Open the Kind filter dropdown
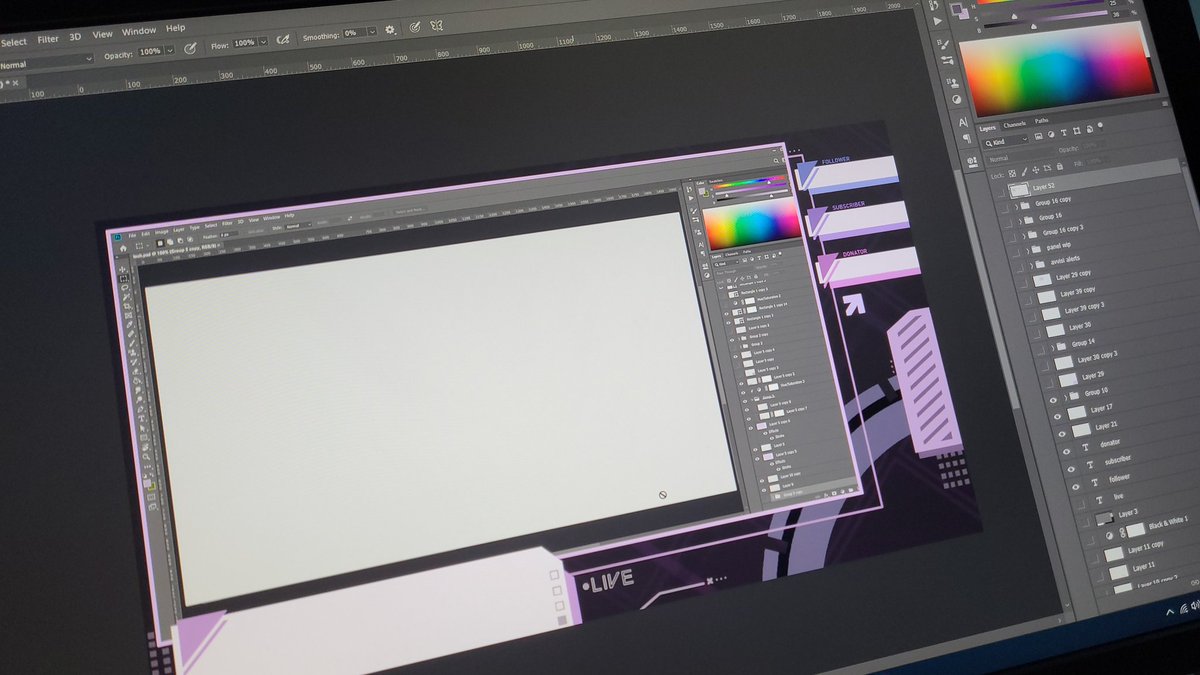The width and height of the screenshot is (1200, 675). tap(1007, 143)
